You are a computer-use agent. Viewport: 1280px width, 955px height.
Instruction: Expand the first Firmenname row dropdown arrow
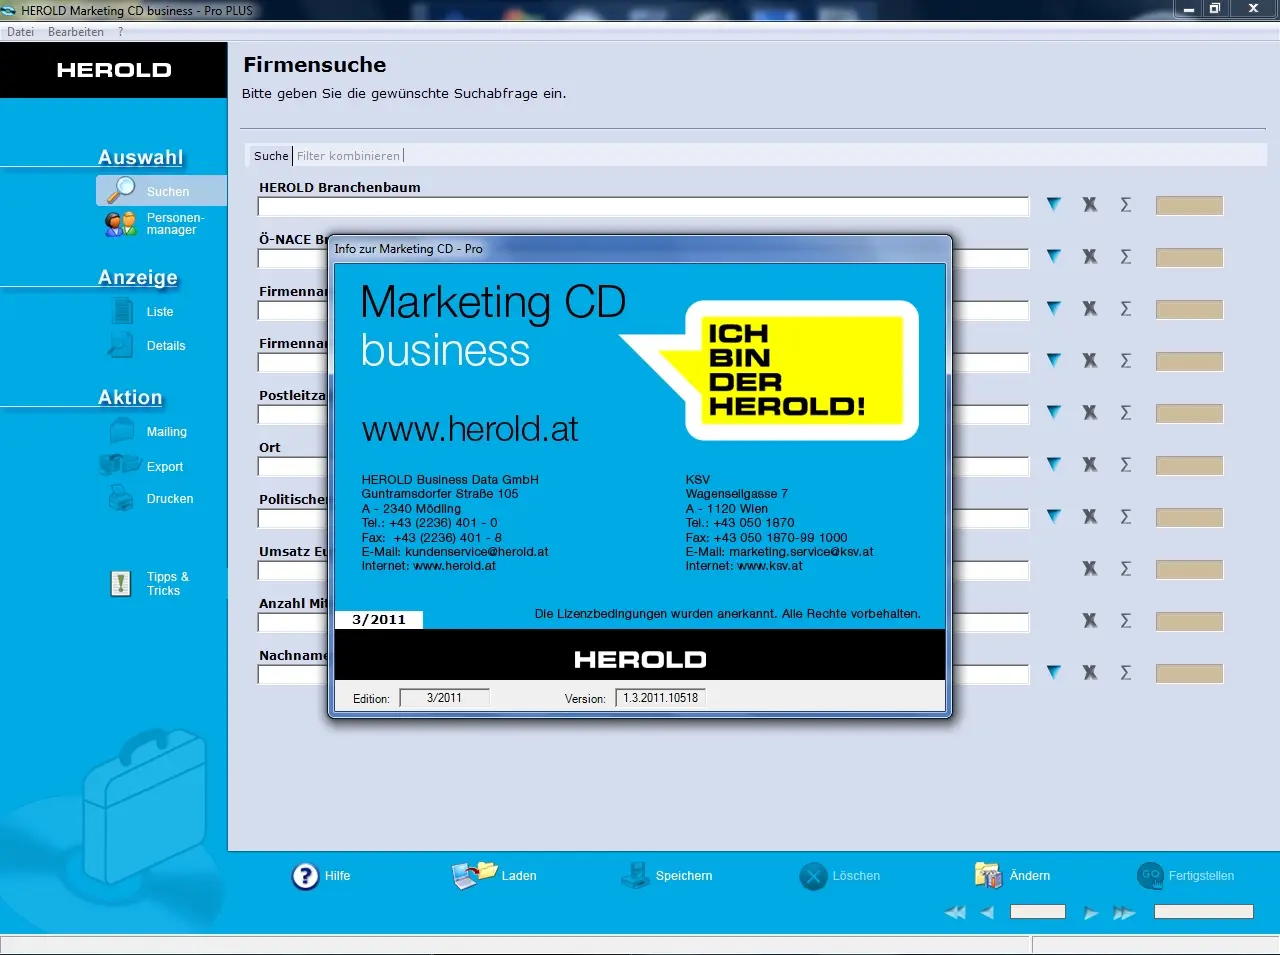pyautogui.click(x=1053, y=308)
